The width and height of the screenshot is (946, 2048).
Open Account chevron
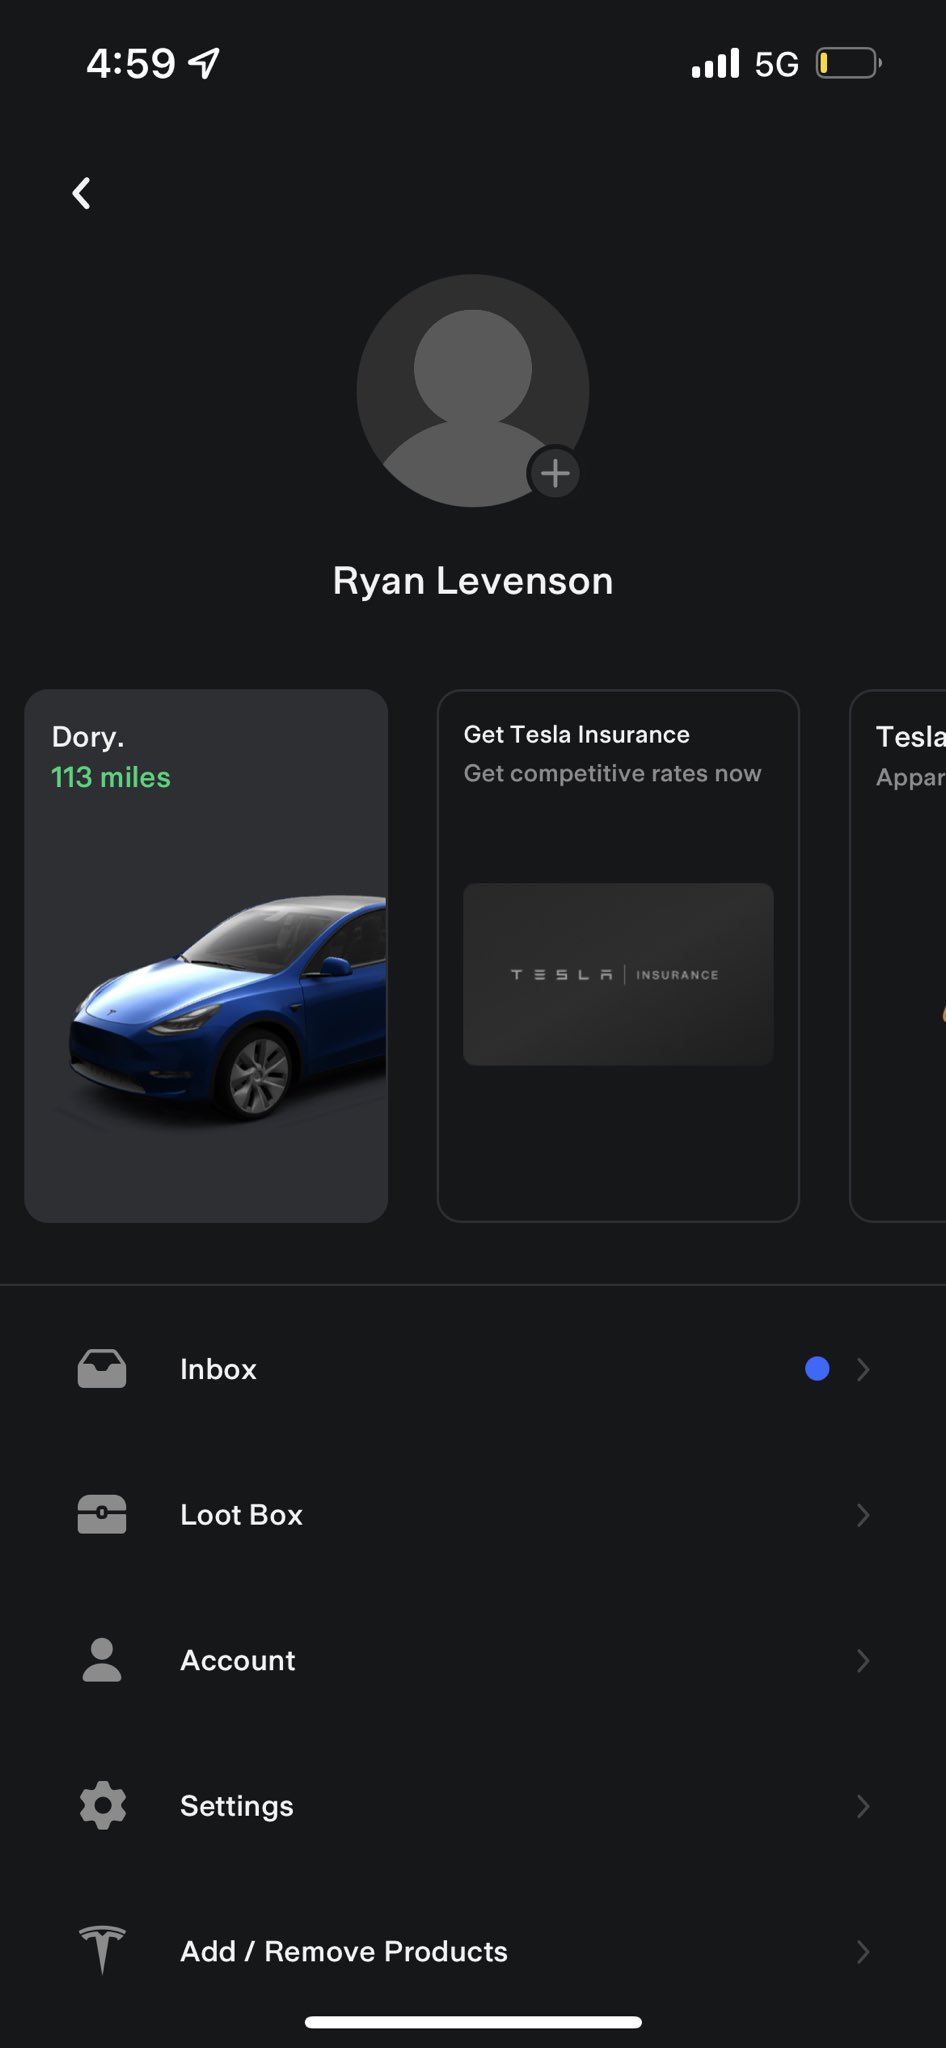click(x=863, y=1661)
